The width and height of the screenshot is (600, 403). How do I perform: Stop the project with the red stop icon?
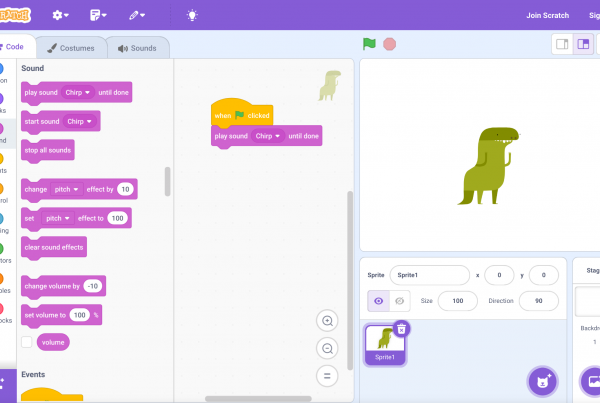(x=390, y=44)
